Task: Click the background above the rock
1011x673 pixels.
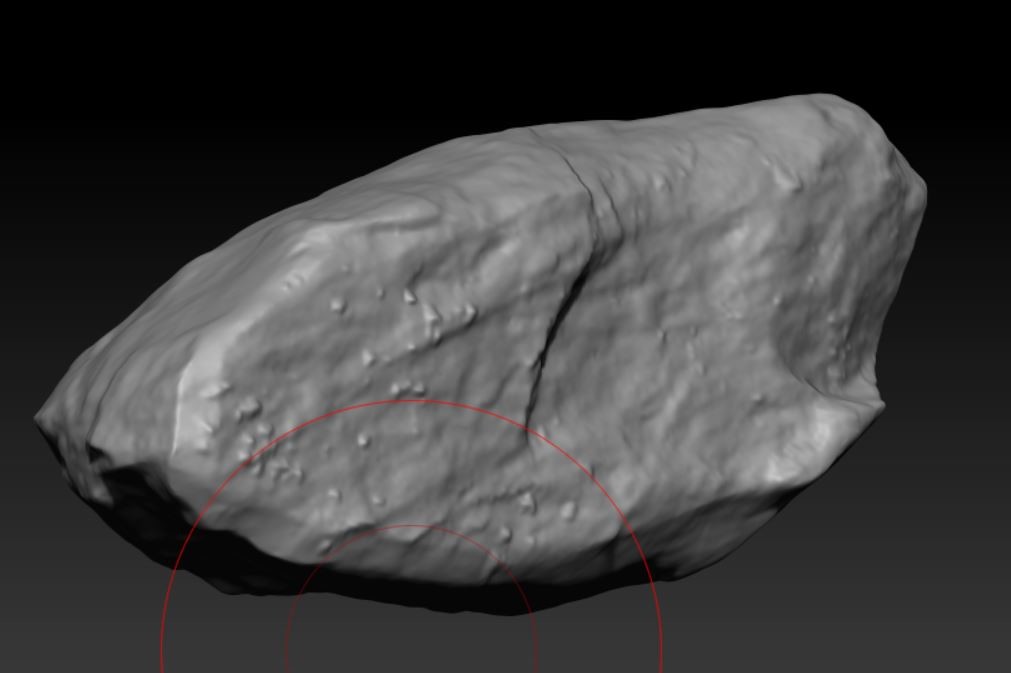Action: point(500,50)
